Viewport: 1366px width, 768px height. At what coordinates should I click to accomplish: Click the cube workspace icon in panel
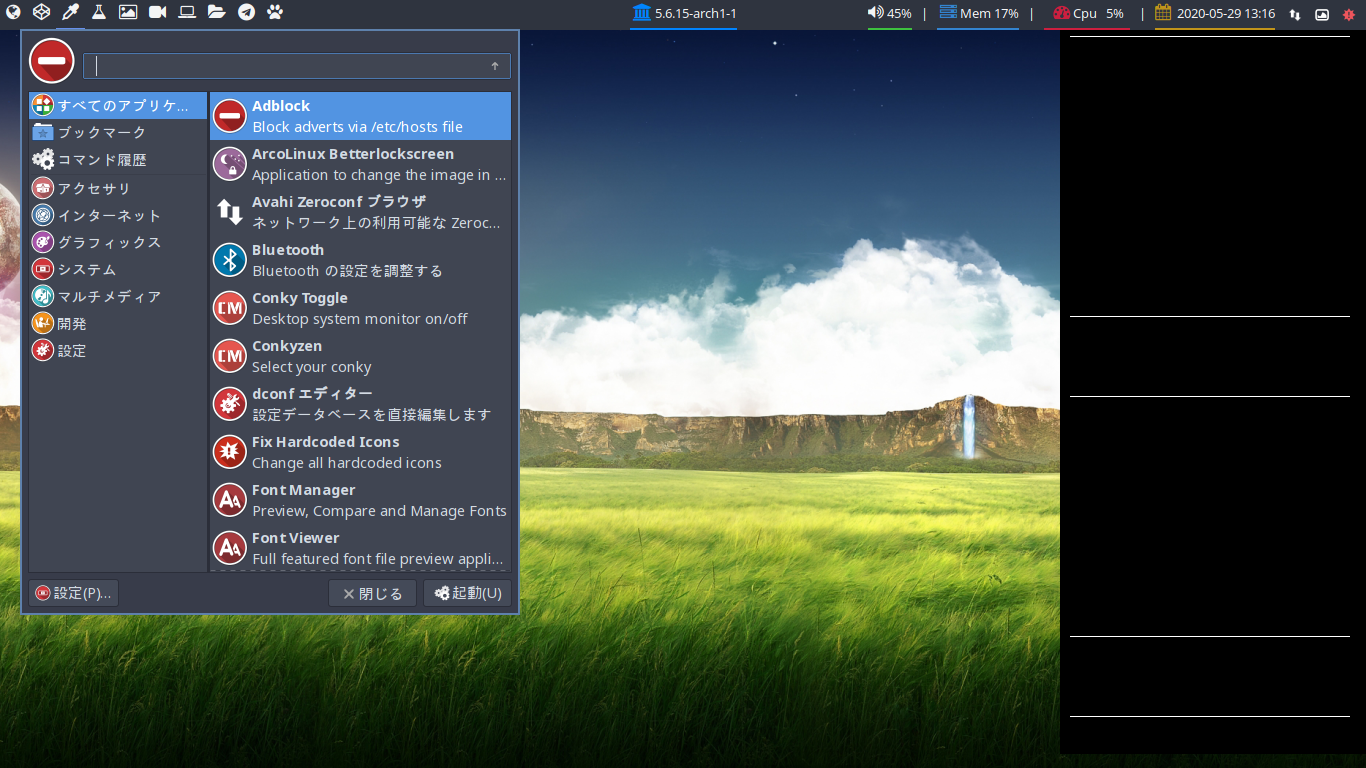tap(41, 13)
